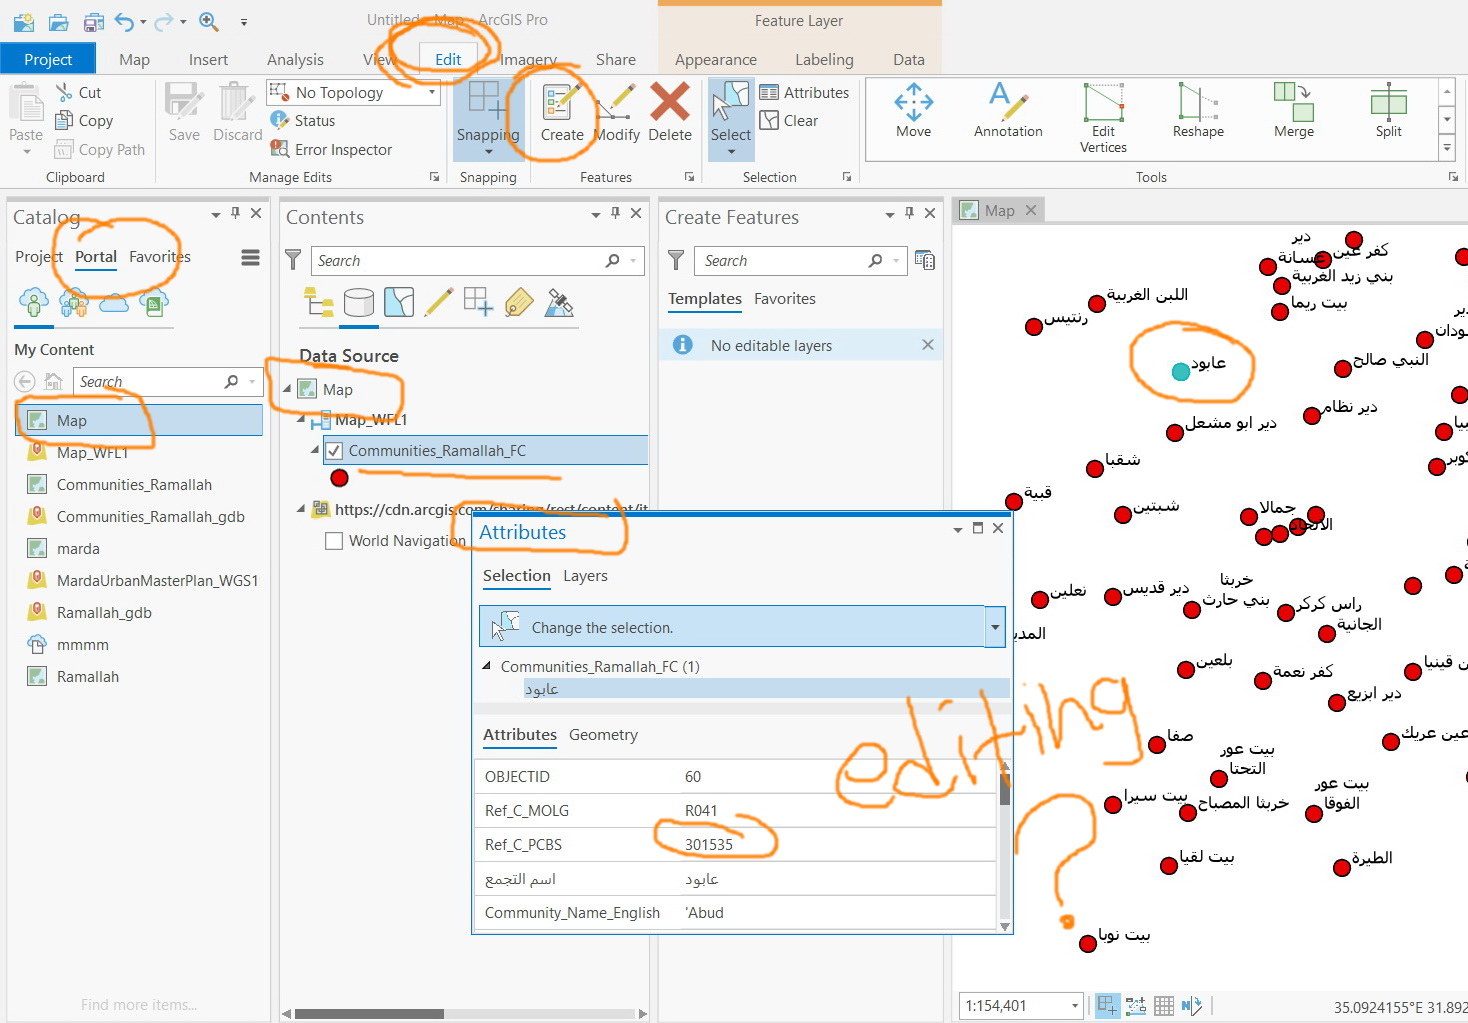This screenshot has width=1468, height=1023.
Task: Open a project with the folder icon
Action: [x=59, y=21]
